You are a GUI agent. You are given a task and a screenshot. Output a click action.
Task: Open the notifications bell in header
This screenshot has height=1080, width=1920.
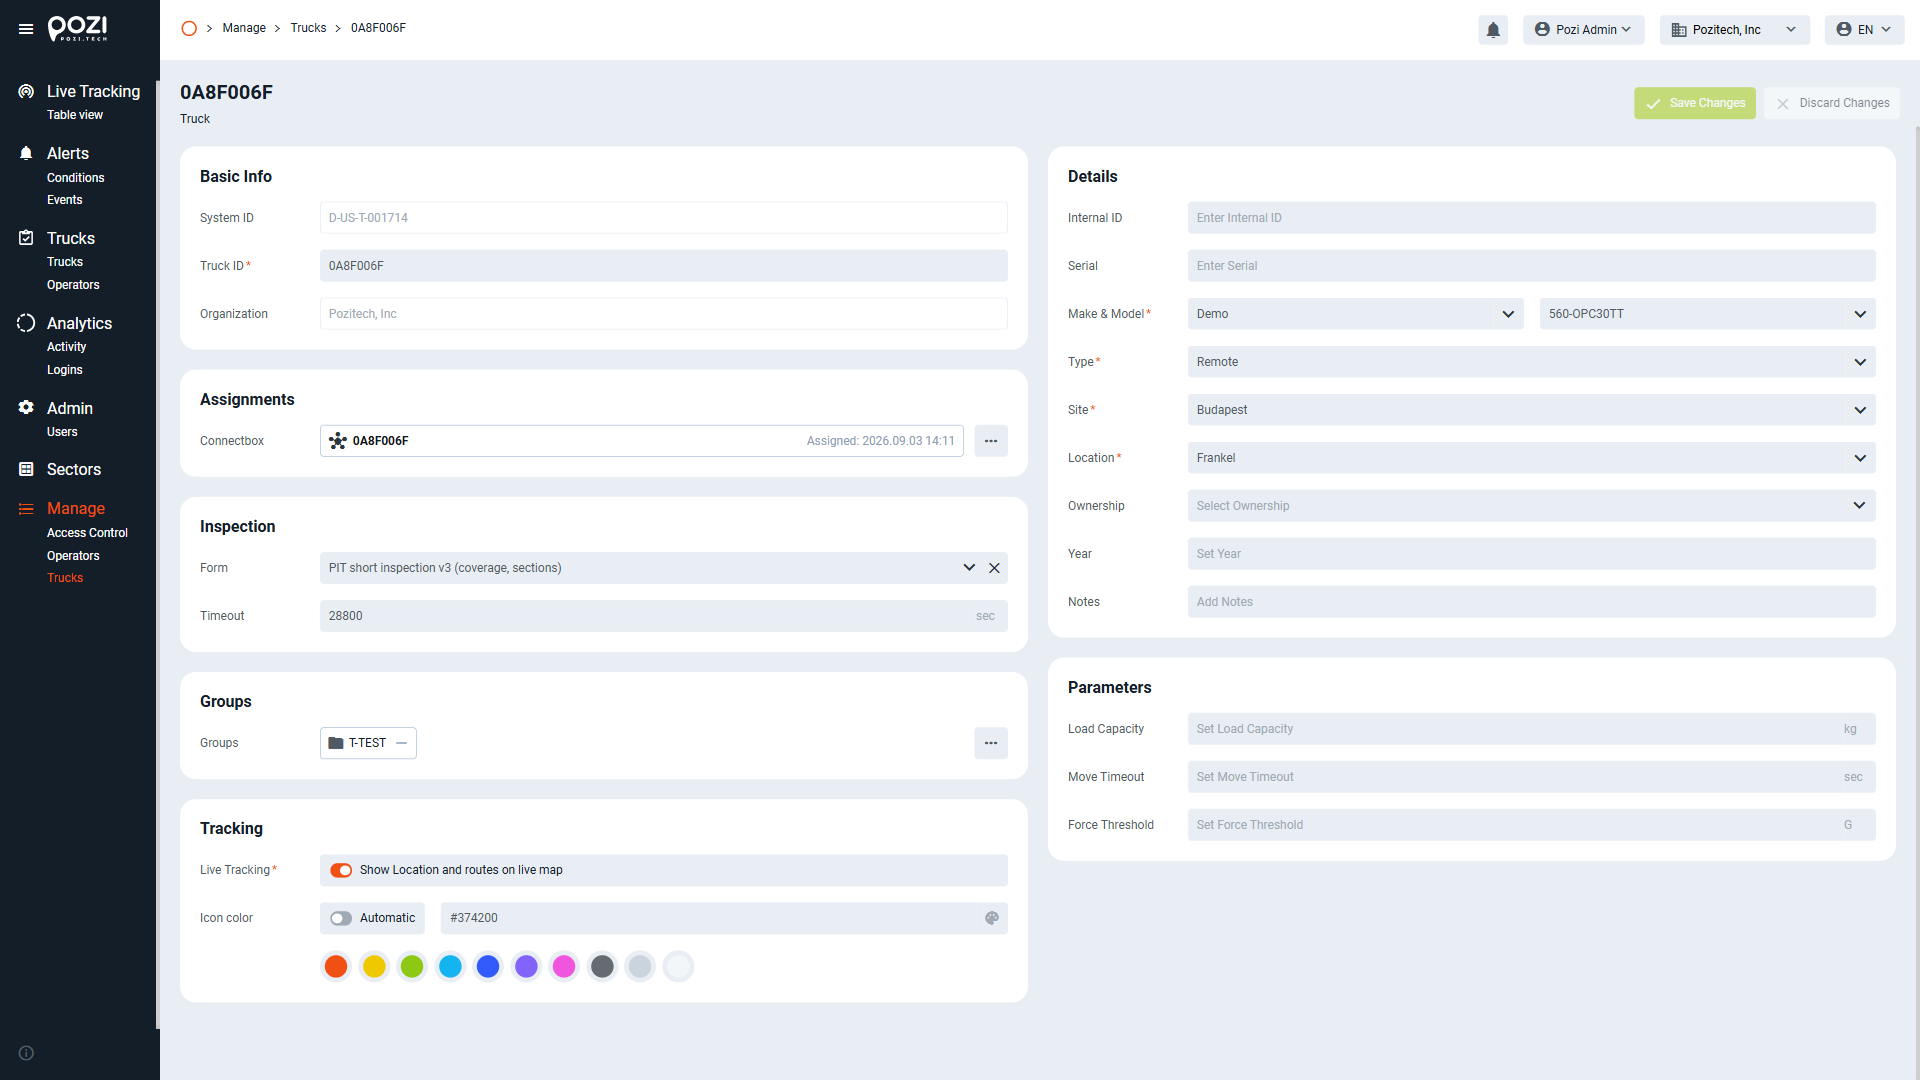point(1493,30)
